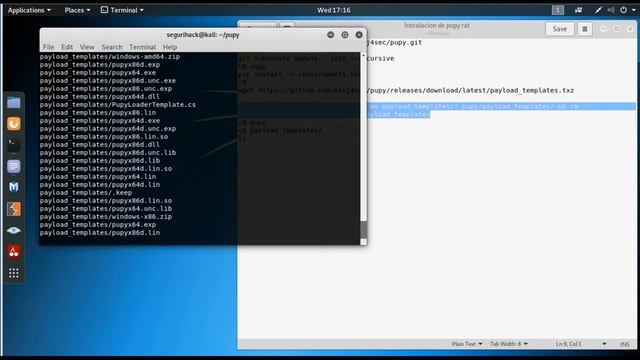This screenshot has width=640, height=360.
Task: Click payload_templates/PupyLoaderTemplate.cs line
Action: [x=118, y=104]
